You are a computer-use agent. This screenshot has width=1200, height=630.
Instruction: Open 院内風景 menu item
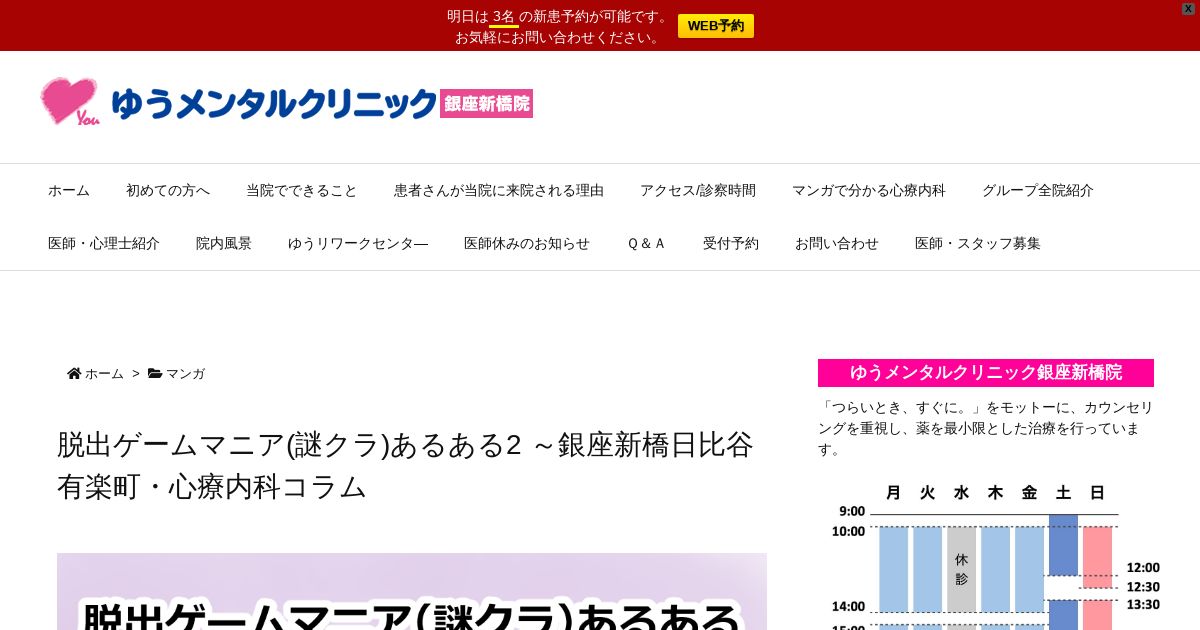(224, 243)
